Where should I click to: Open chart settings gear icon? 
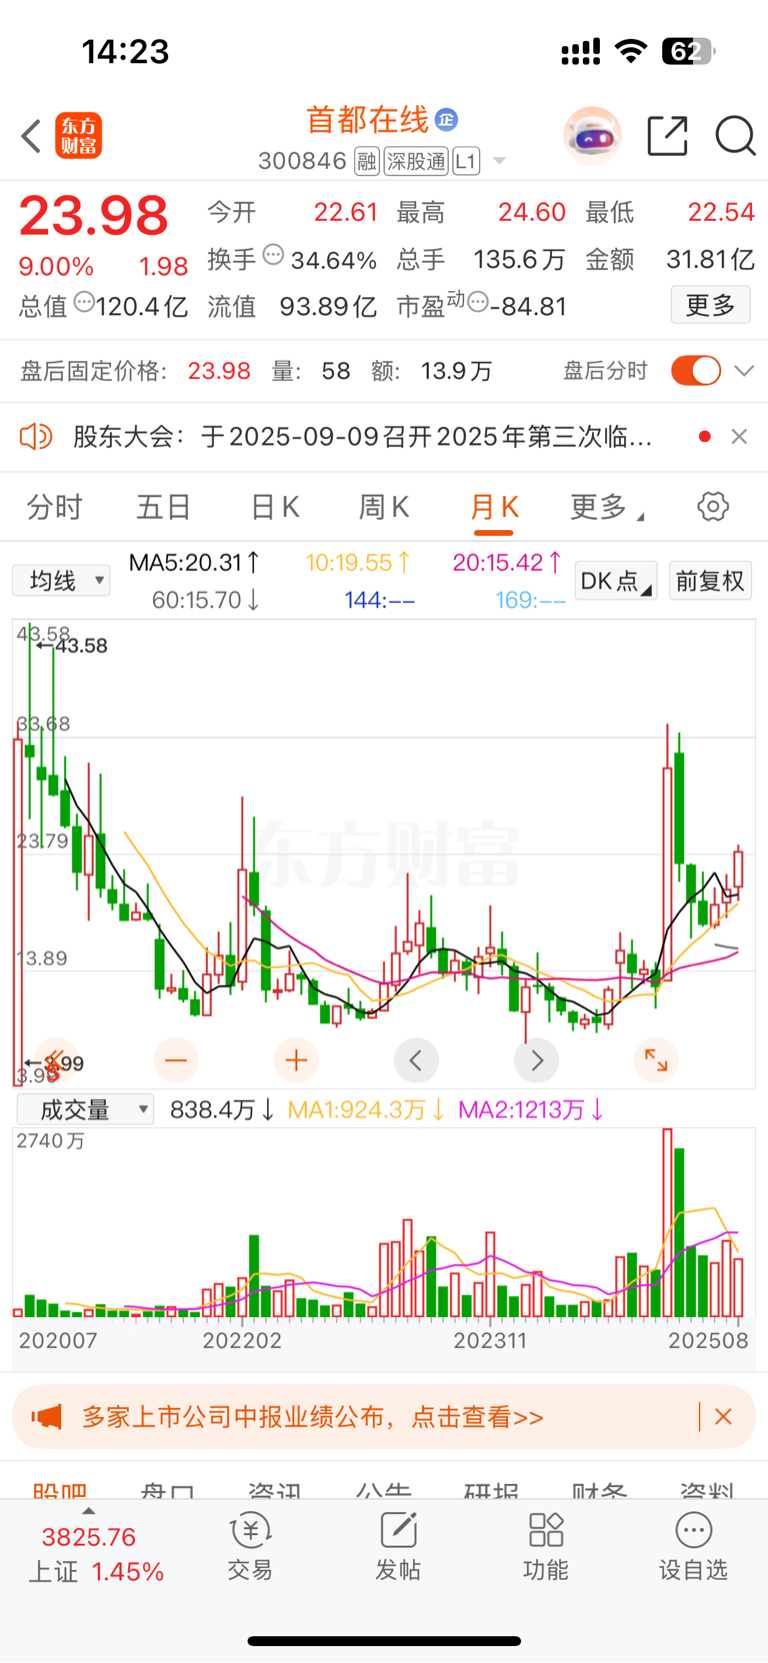713,506
